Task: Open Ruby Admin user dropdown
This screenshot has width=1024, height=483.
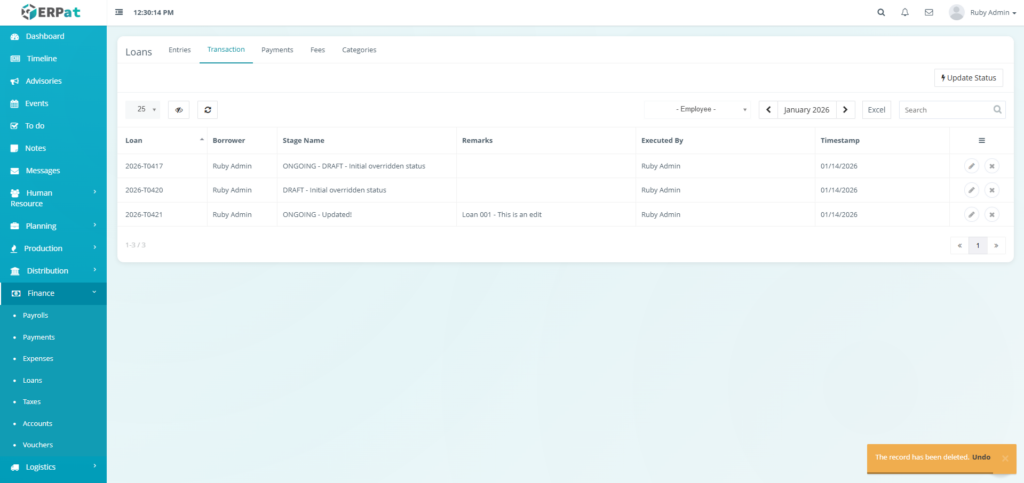Action: [993, 12]
